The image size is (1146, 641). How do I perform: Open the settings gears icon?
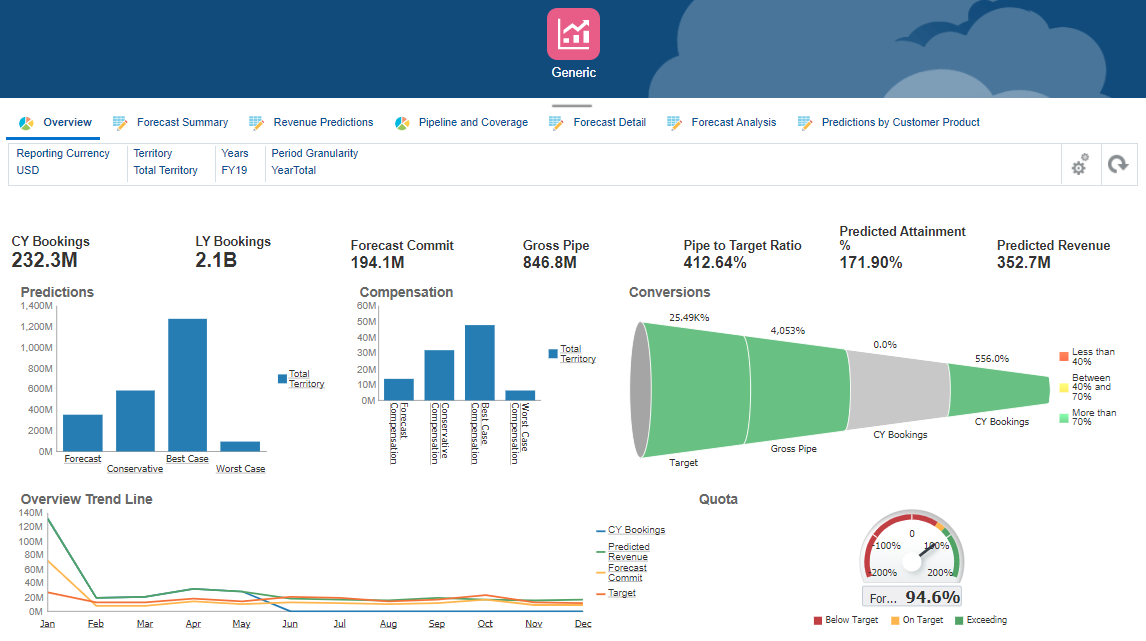coord(1079,164)
